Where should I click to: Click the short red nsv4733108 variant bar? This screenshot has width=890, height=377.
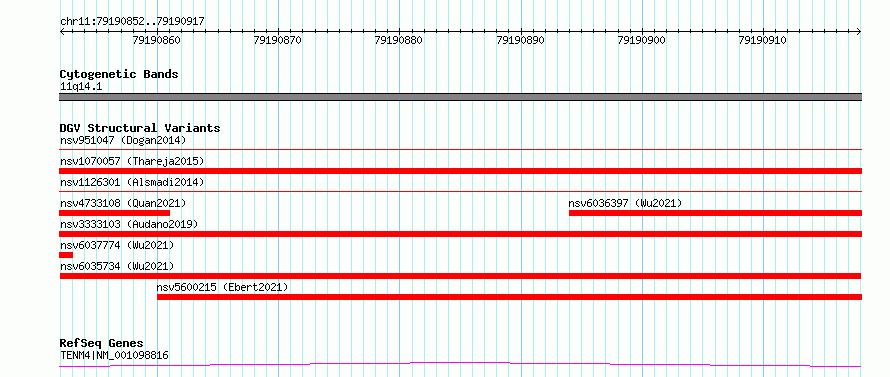click(x=115, y=213)
